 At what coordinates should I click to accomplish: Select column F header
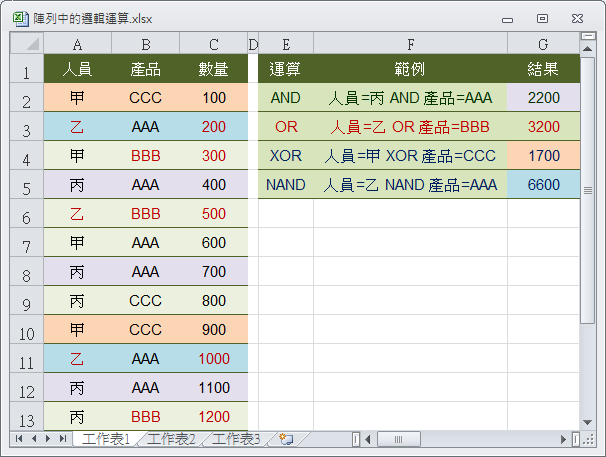(410, 44)
